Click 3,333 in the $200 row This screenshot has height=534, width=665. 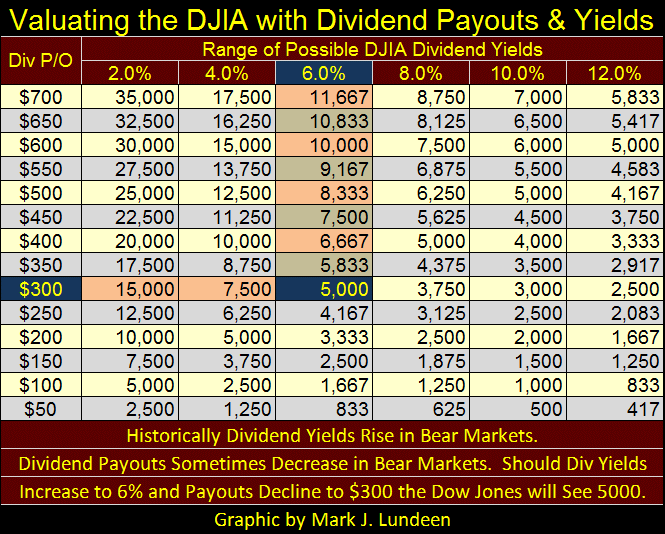[324, 336]
